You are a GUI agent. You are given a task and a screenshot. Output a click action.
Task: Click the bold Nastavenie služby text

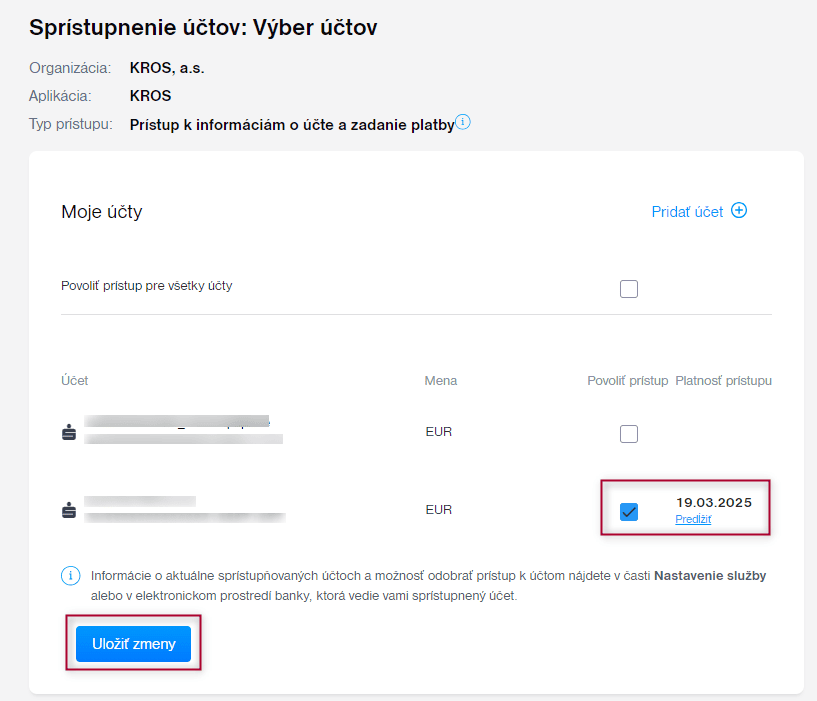pos(710,576)
